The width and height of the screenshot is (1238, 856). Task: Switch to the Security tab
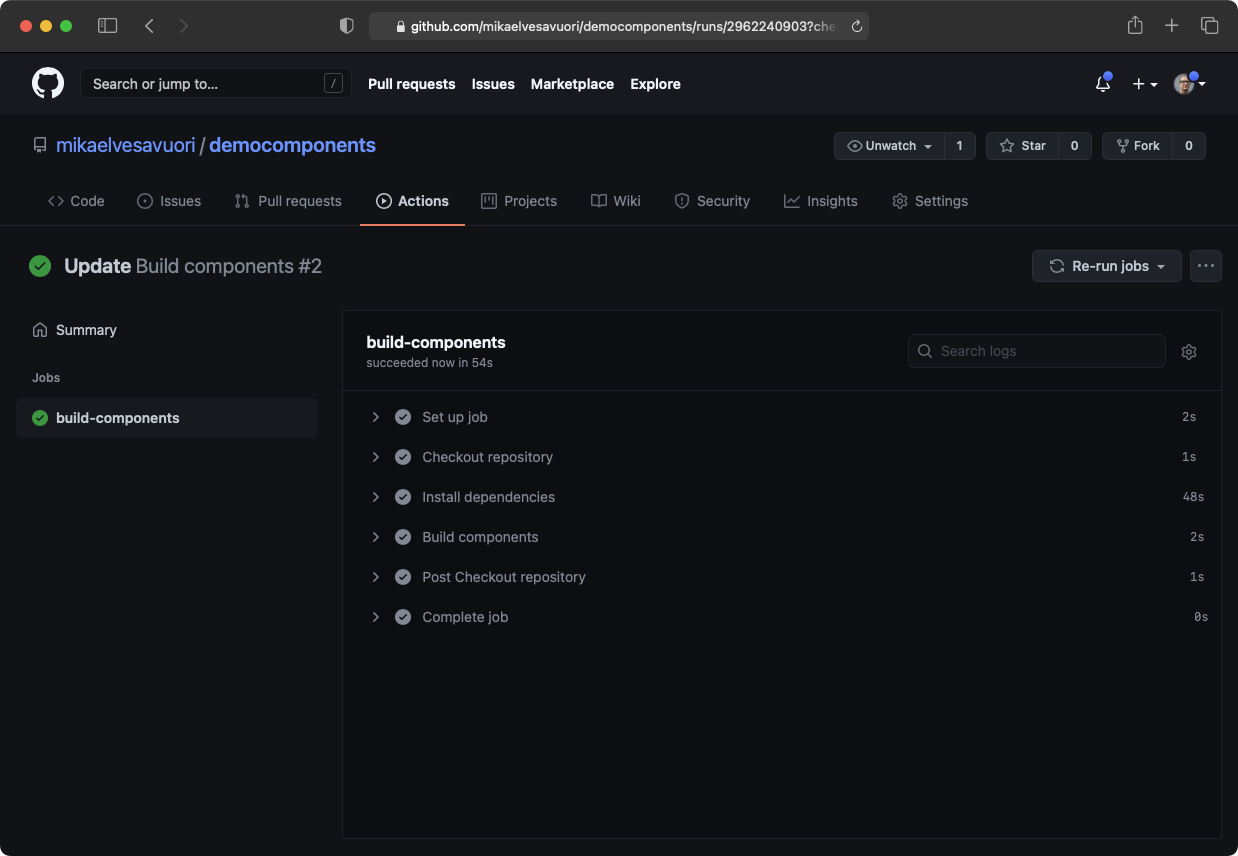(x=712, y=201)
